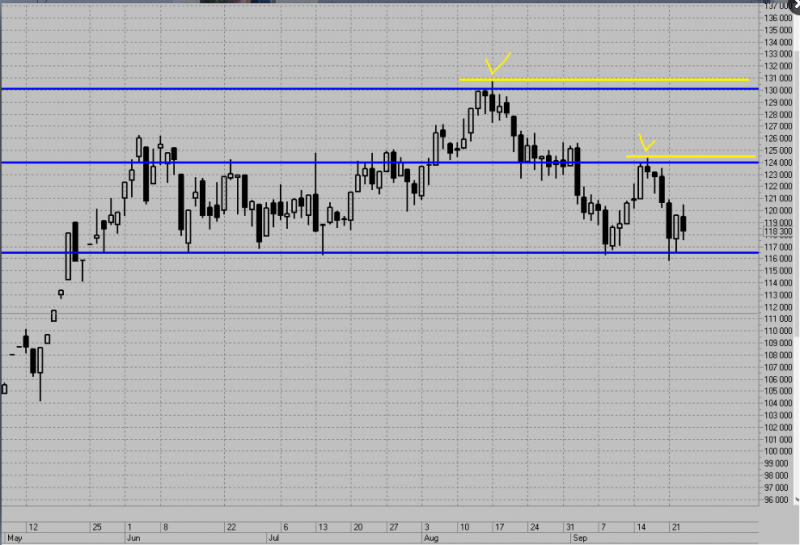800x545 pixels.
Task: Select the lower yellow line near 124 500
Action: [691, 156]
